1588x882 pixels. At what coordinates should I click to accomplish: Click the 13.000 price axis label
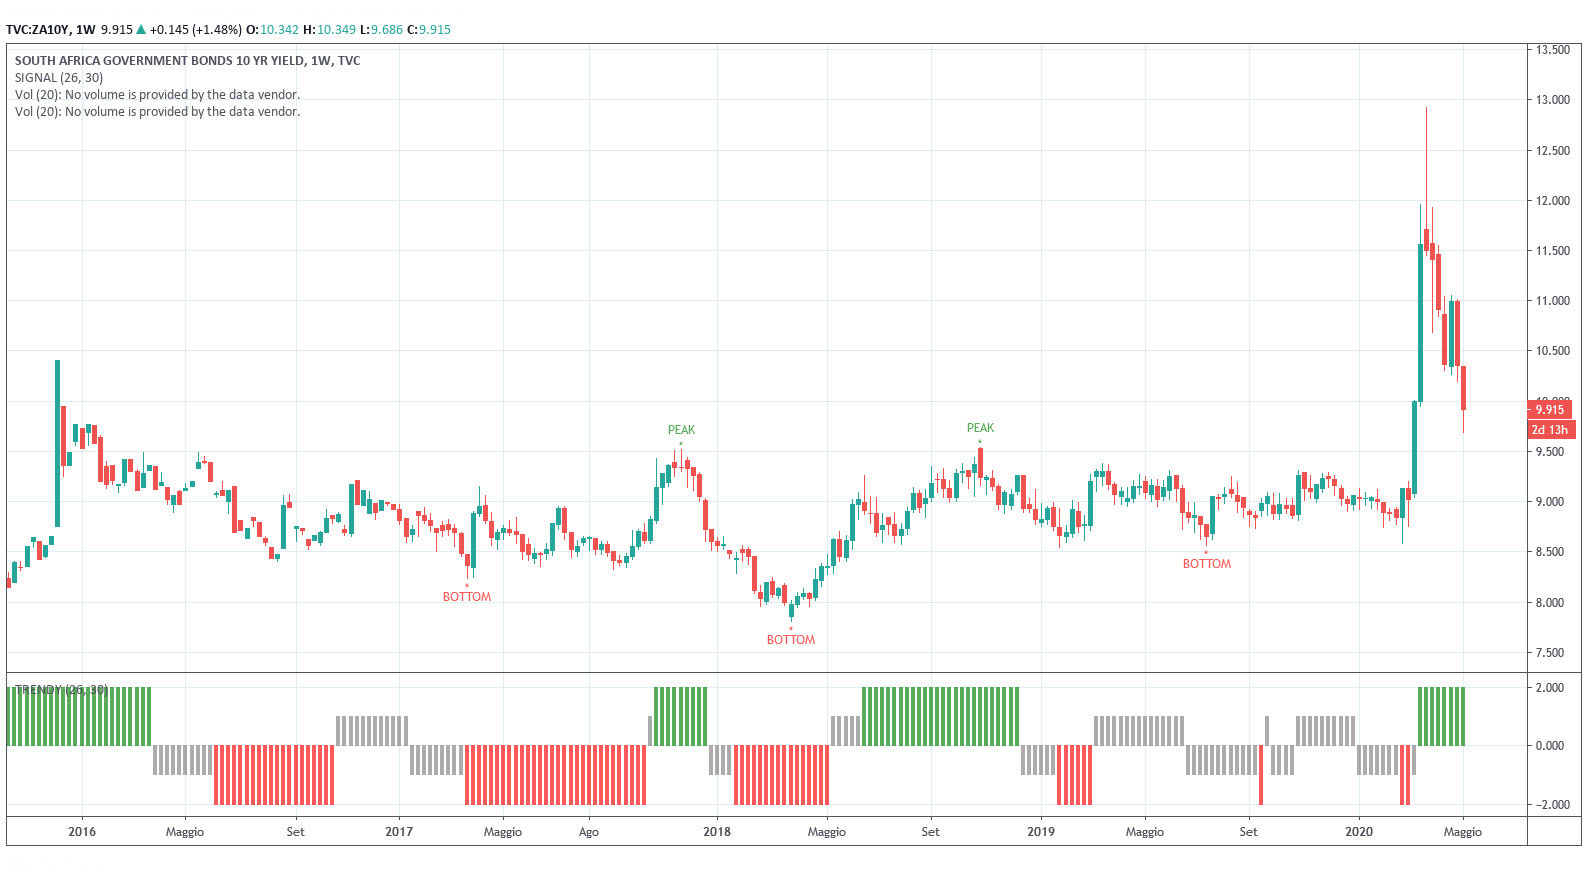[x=1553, y=100]
